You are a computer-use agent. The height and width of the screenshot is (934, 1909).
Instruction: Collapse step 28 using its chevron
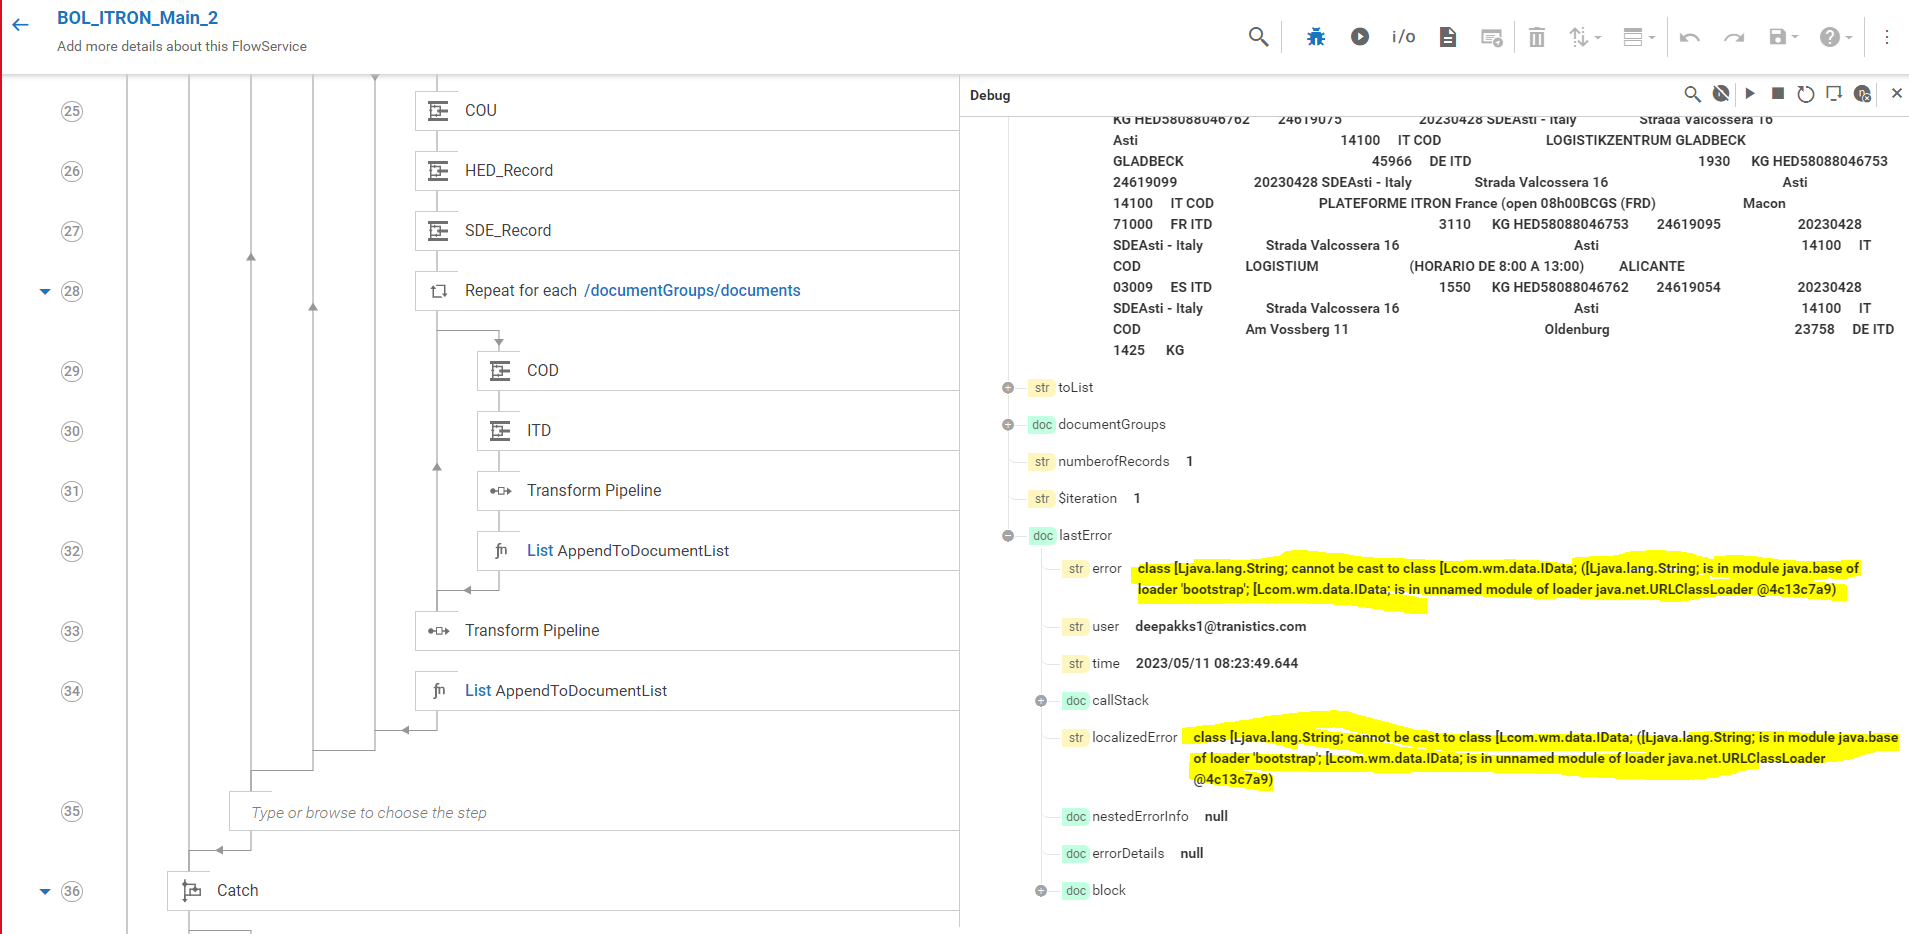44,291
